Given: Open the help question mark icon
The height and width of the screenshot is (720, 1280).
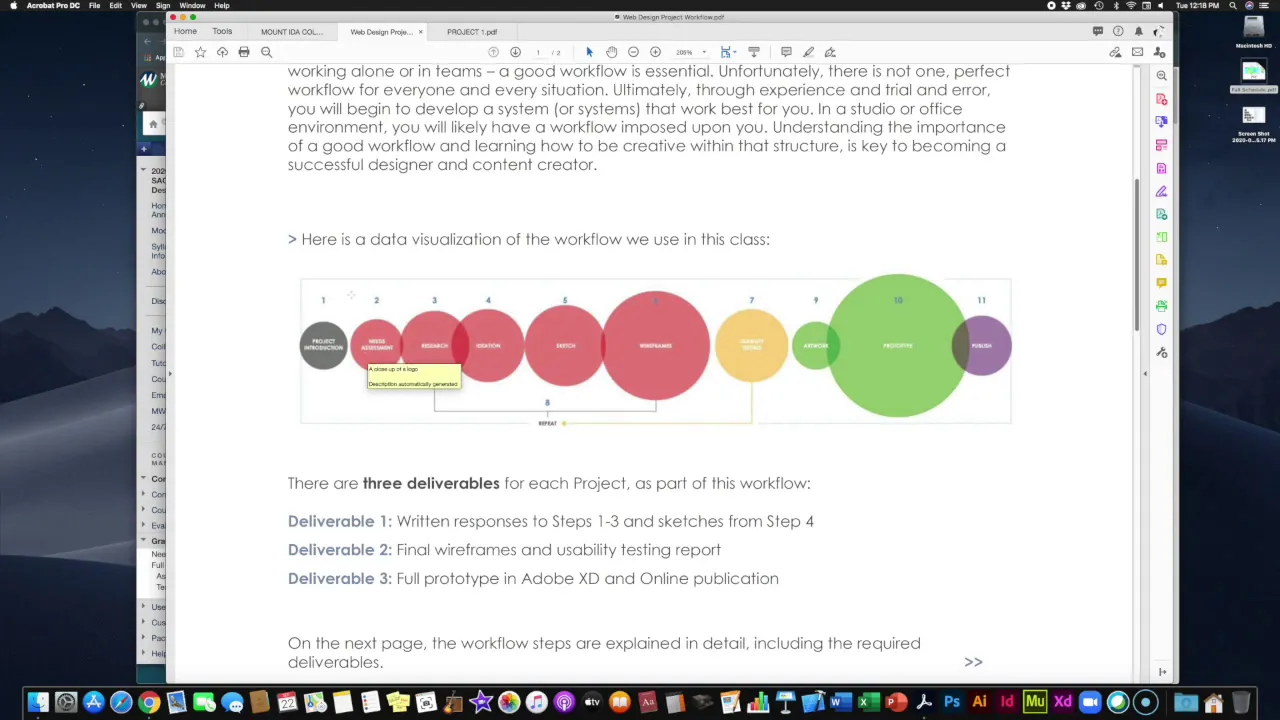Looking at the screenshot, I should coord(1118,31).
